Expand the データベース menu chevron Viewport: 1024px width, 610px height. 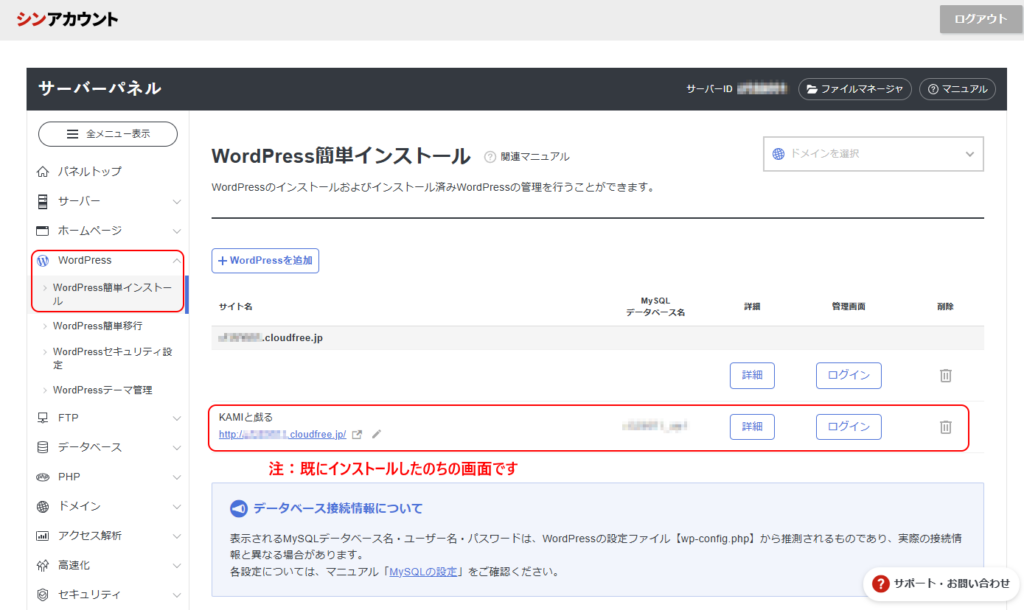[176, 448]
